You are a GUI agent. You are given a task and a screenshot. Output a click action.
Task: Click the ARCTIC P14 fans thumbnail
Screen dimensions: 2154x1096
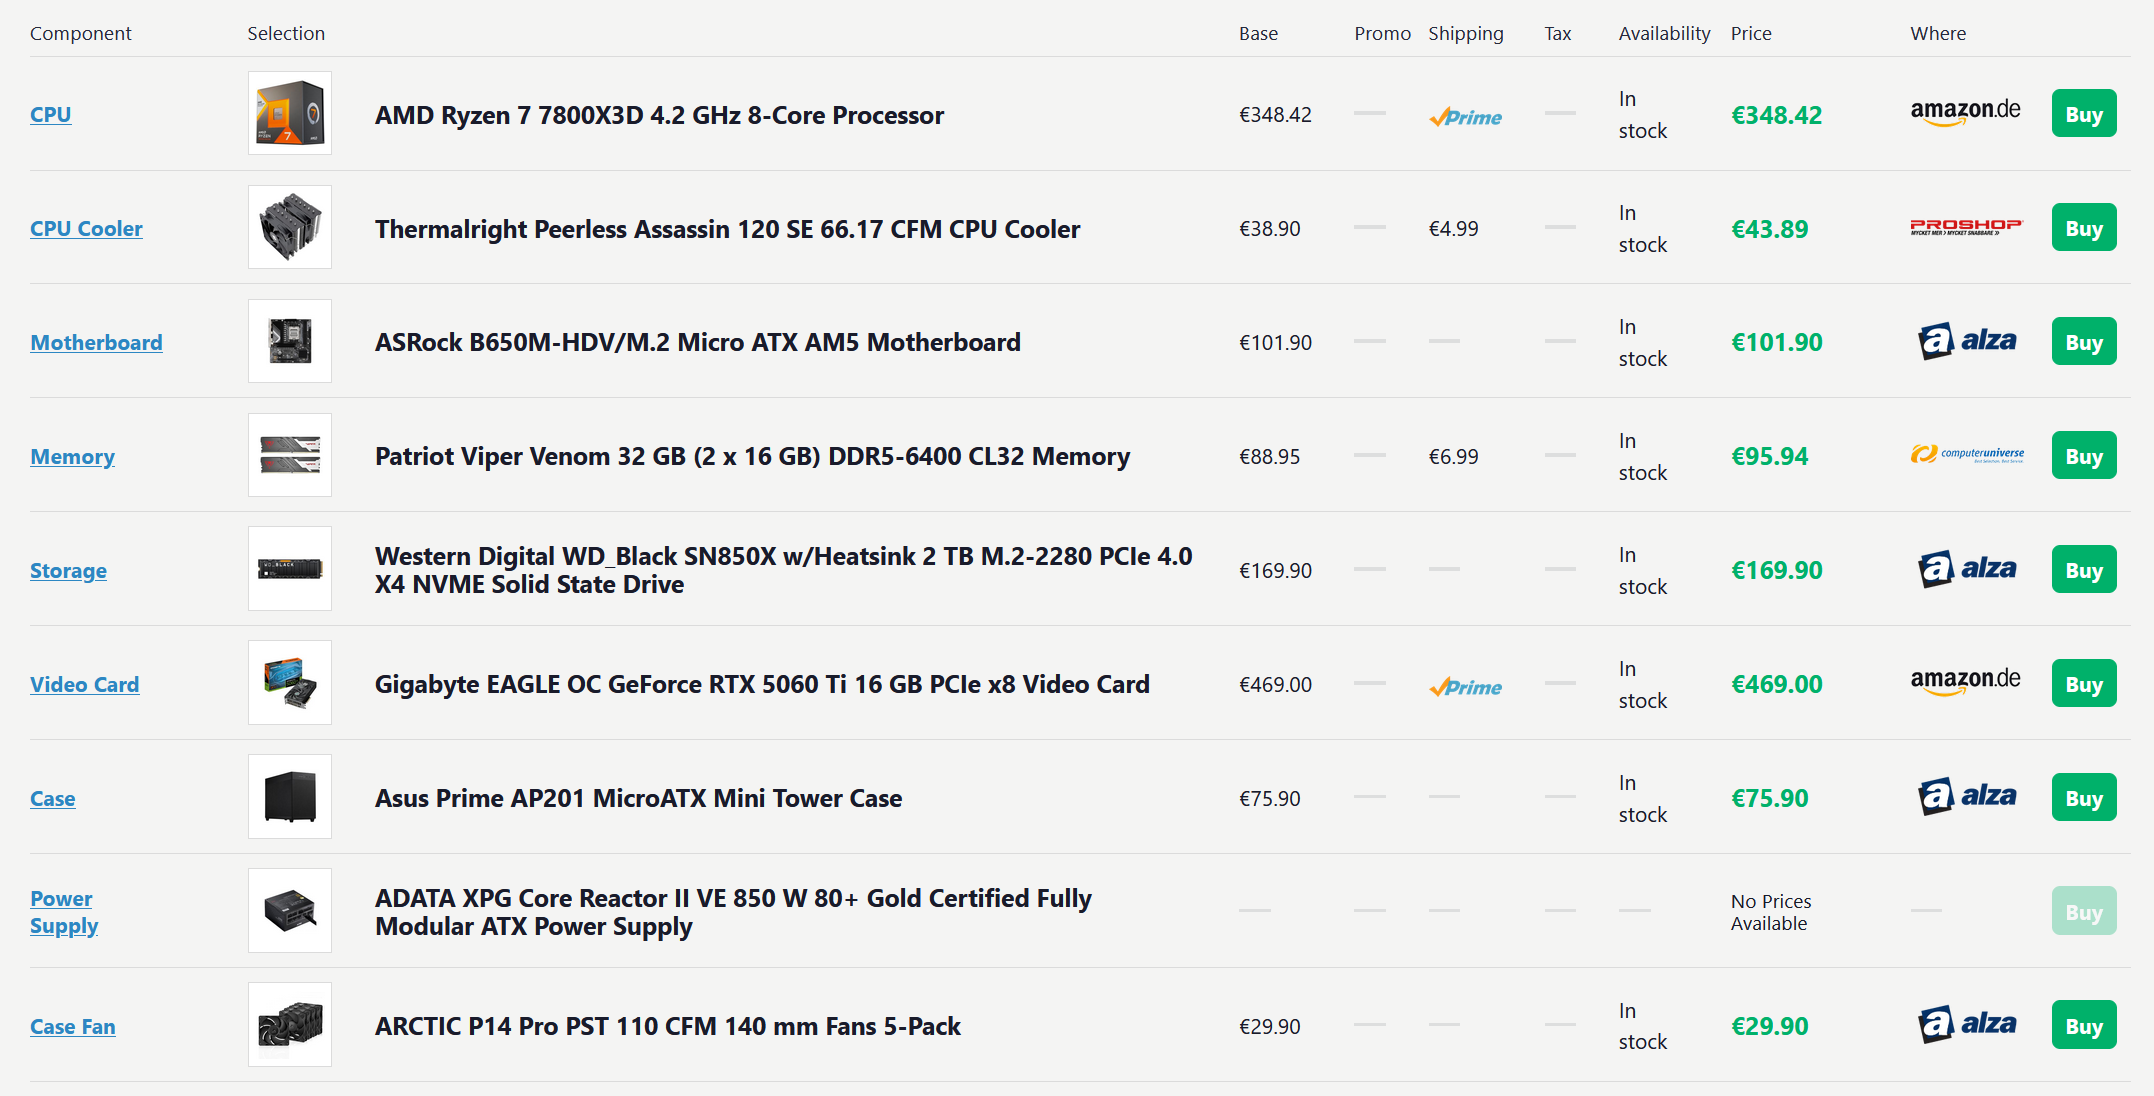(290, 1025)
